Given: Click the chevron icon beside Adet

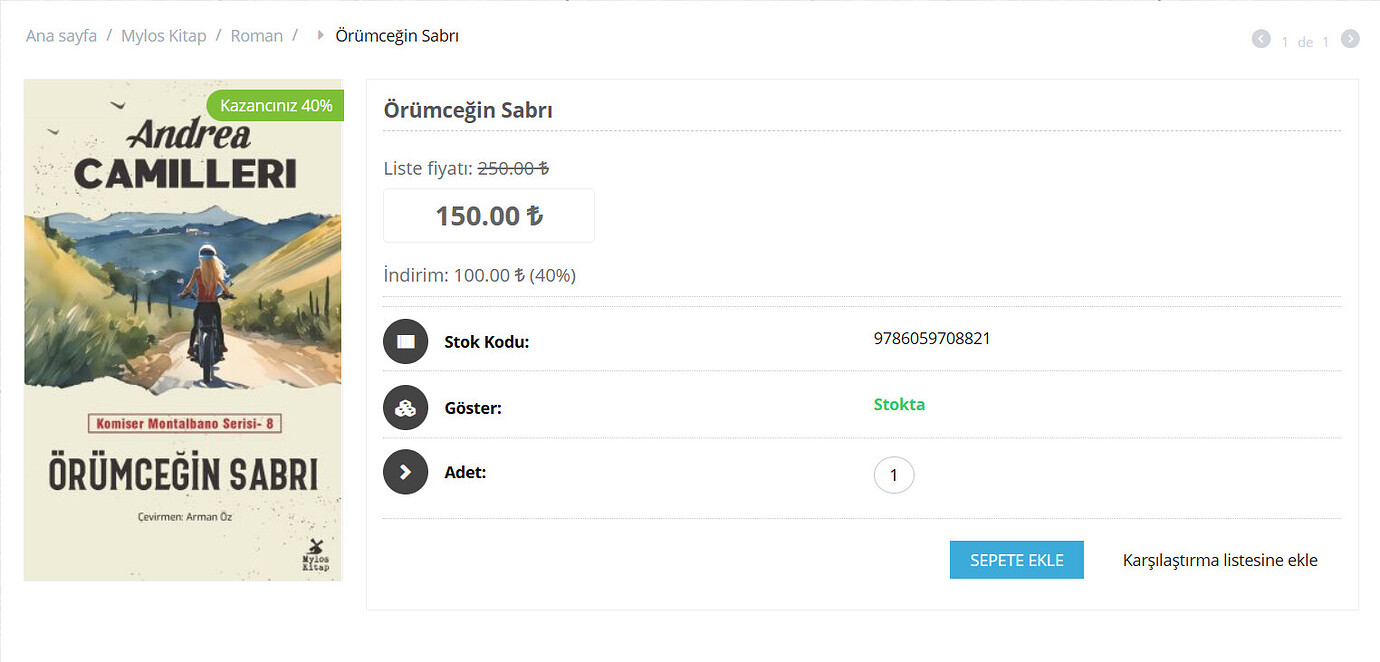Looking at the screenshot, I should coord(405,472).
